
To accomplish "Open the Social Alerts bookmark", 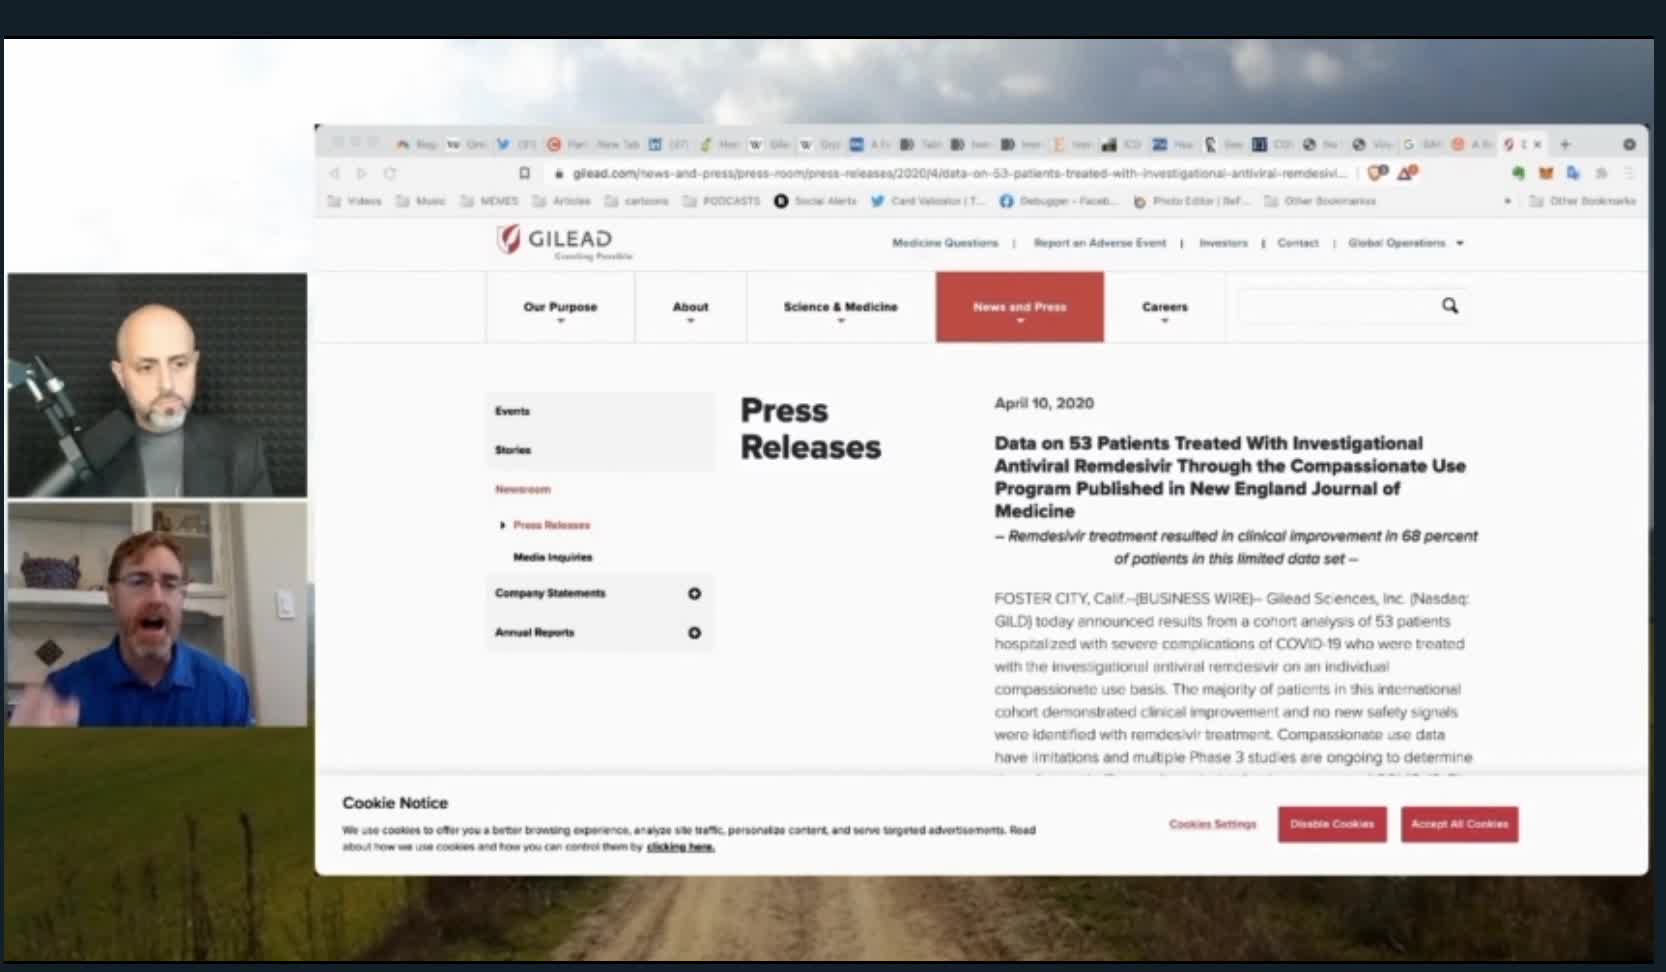I will pyautogui.click(x=815, y=201).
